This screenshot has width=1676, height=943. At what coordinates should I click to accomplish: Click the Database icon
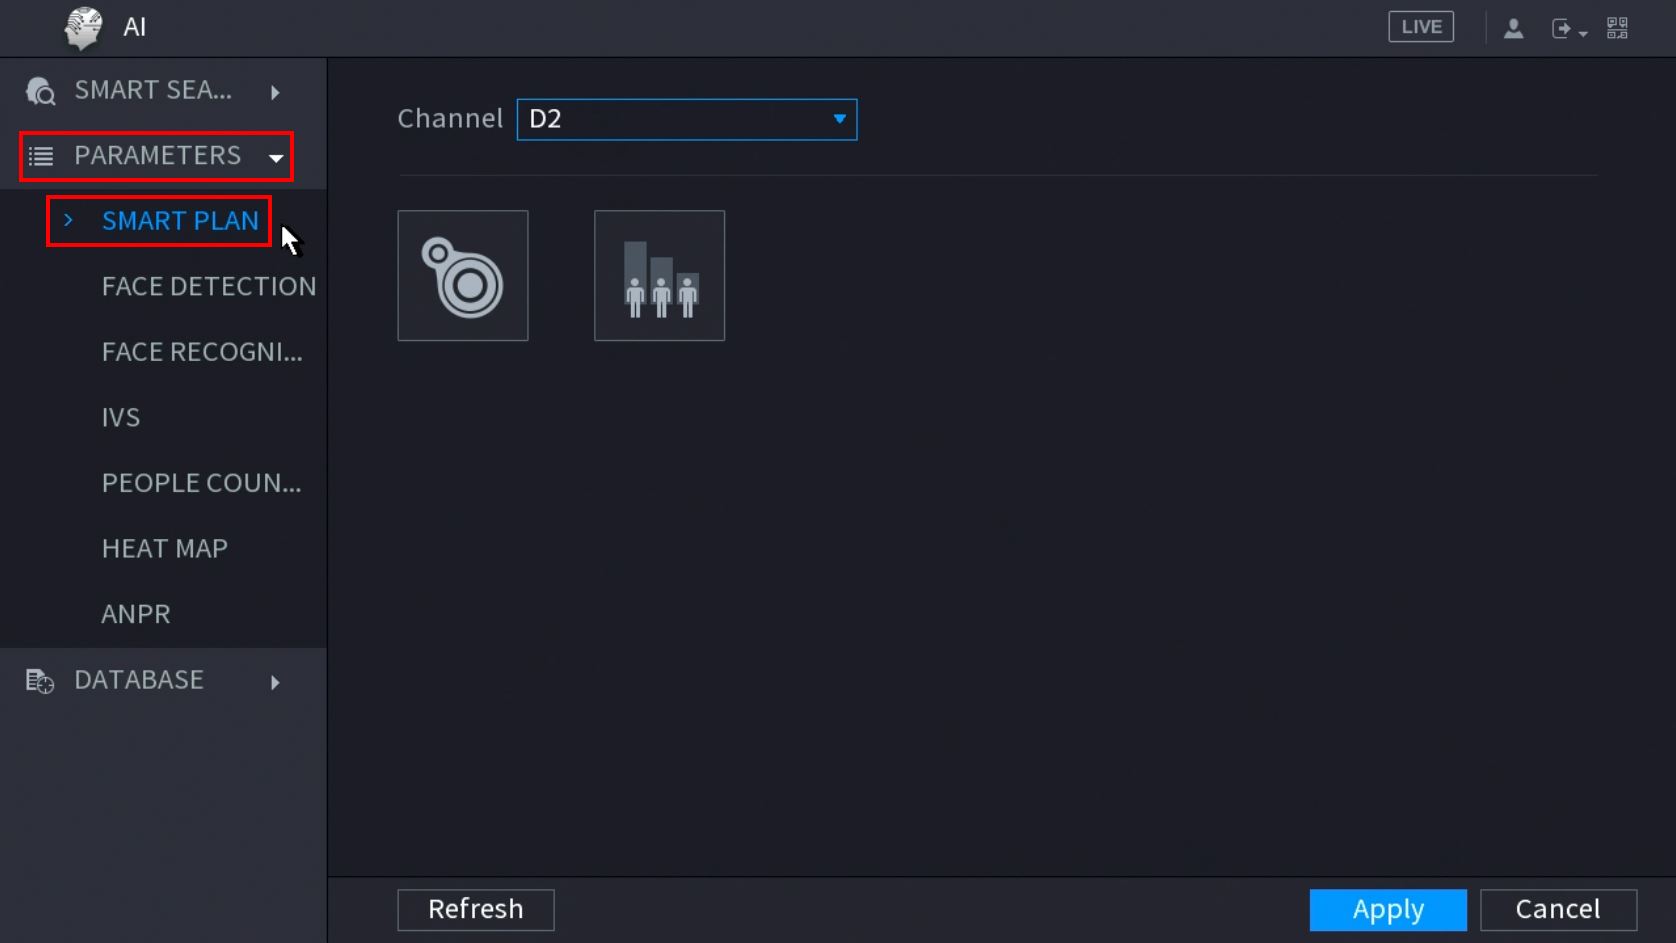pos(40,681)
